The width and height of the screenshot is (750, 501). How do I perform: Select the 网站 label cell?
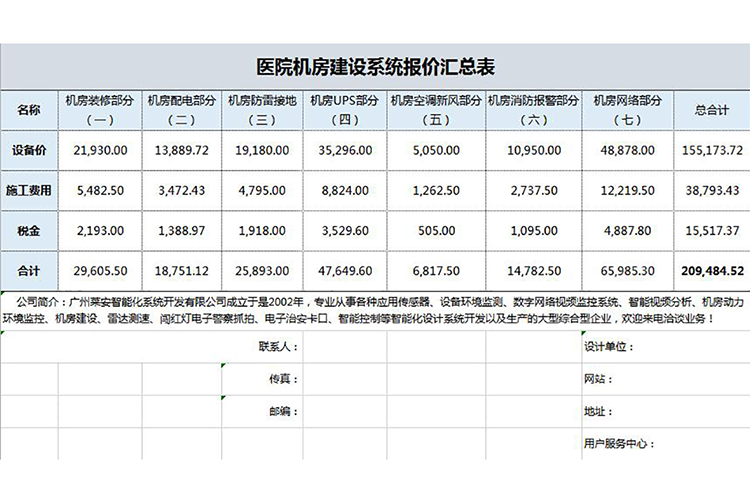point(597,379)
